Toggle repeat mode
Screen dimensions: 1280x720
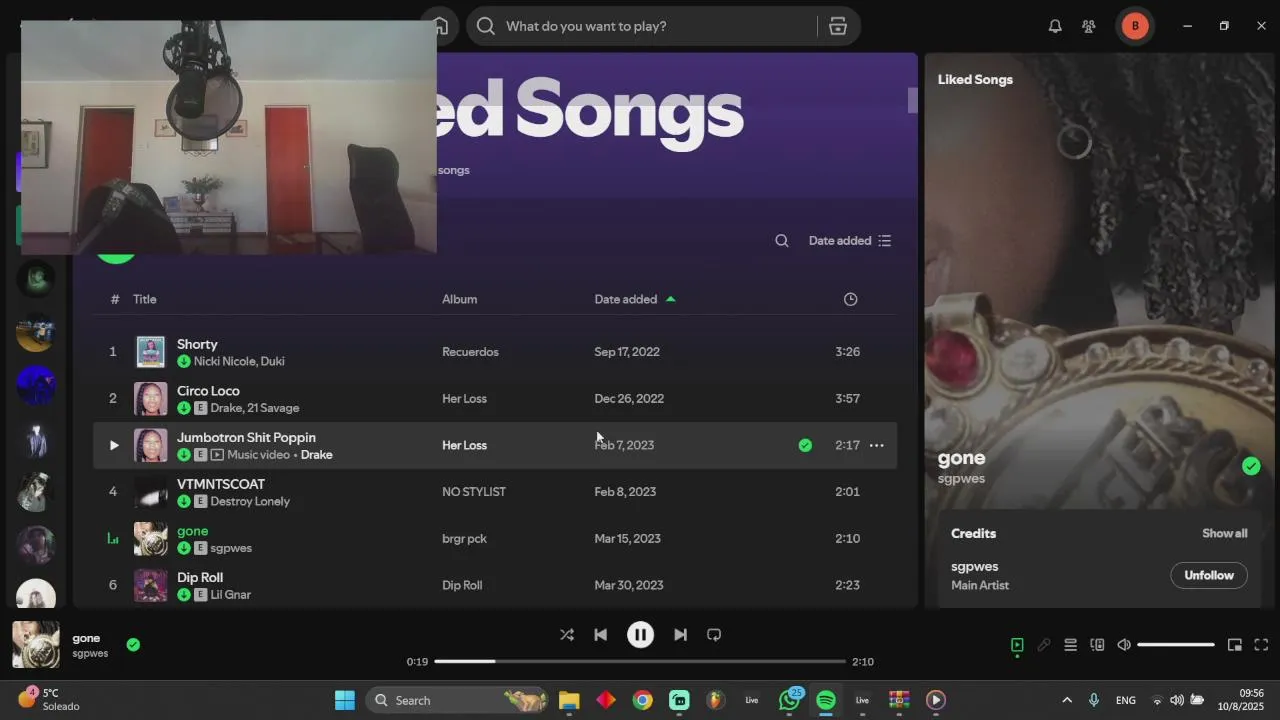tap(714, 635)
